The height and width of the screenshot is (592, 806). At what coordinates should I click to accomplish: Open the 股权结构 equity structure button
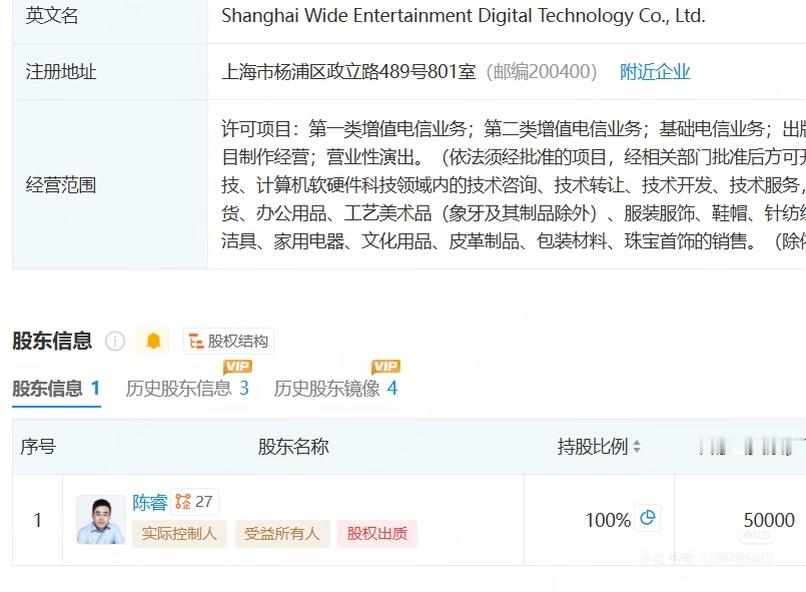228,341
